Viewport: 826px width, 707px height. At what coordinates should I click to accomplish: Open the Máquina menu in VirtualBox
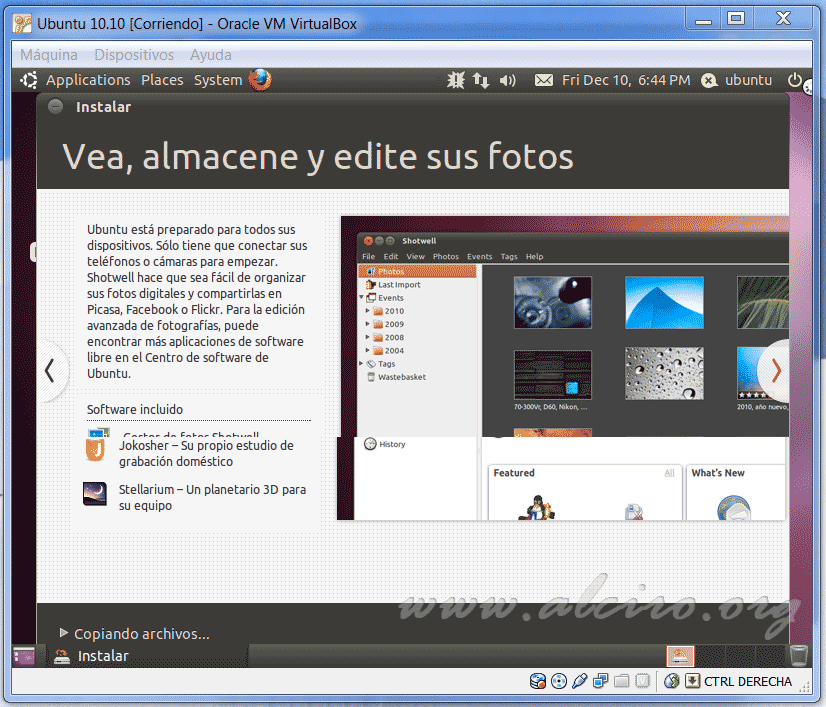click(x=49, y=55)
